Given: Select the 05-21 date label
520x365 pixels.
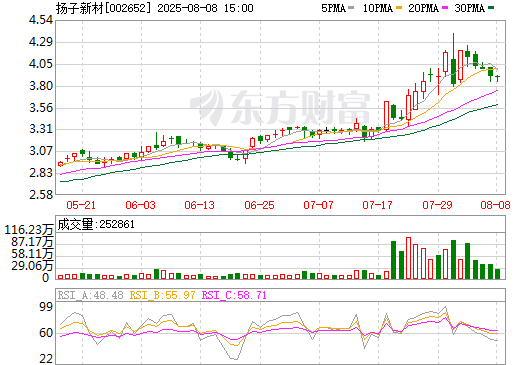Looking at the screenshot, I should (81, 205).
